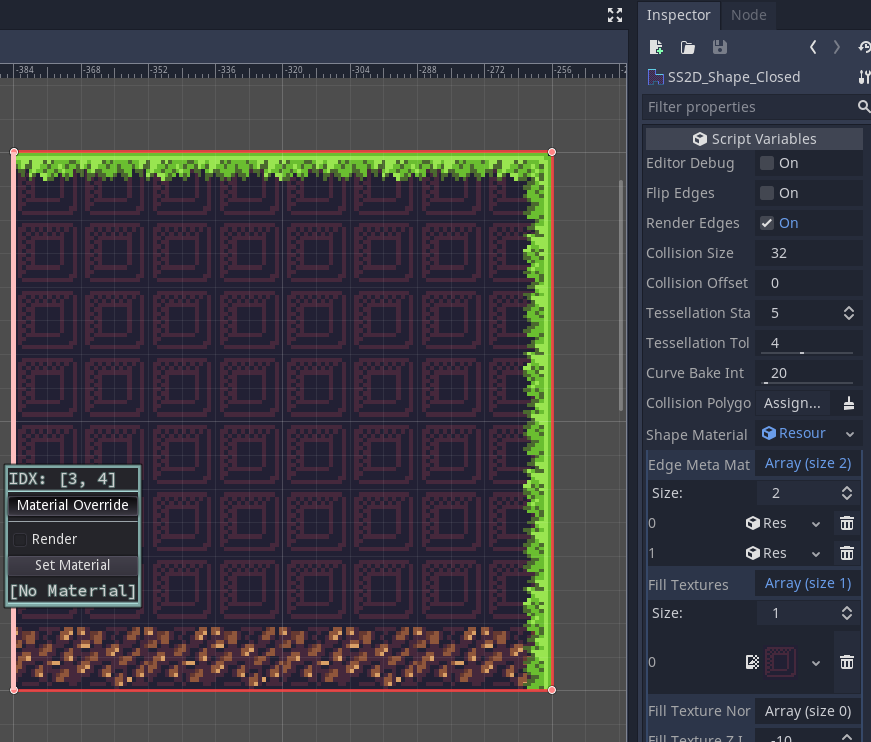871x742 pixels.
Task: Enable the Editor Debug checkbox
Action: click(767, 163)
